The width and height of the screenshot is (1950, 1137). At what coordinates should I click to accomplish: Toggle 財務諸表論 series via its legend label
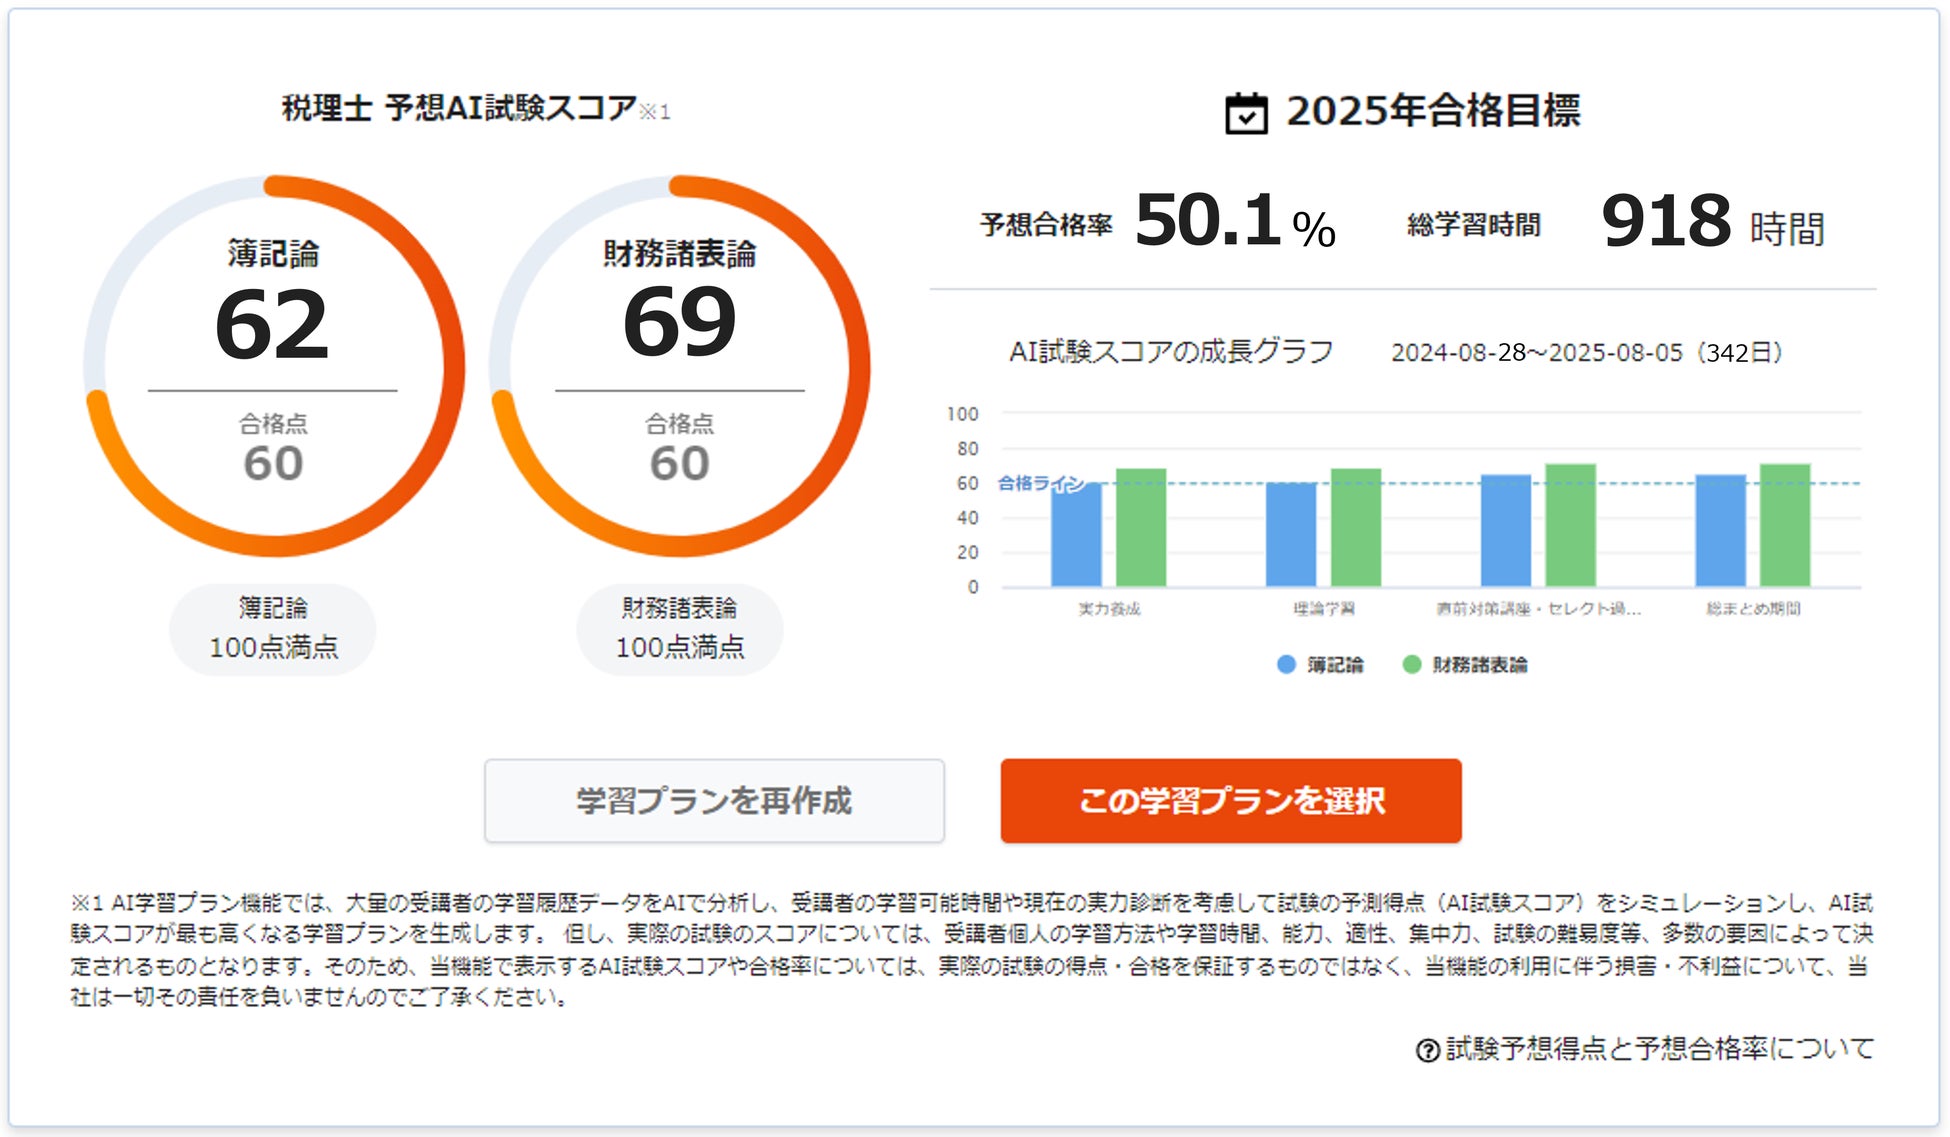[1479, 665]
